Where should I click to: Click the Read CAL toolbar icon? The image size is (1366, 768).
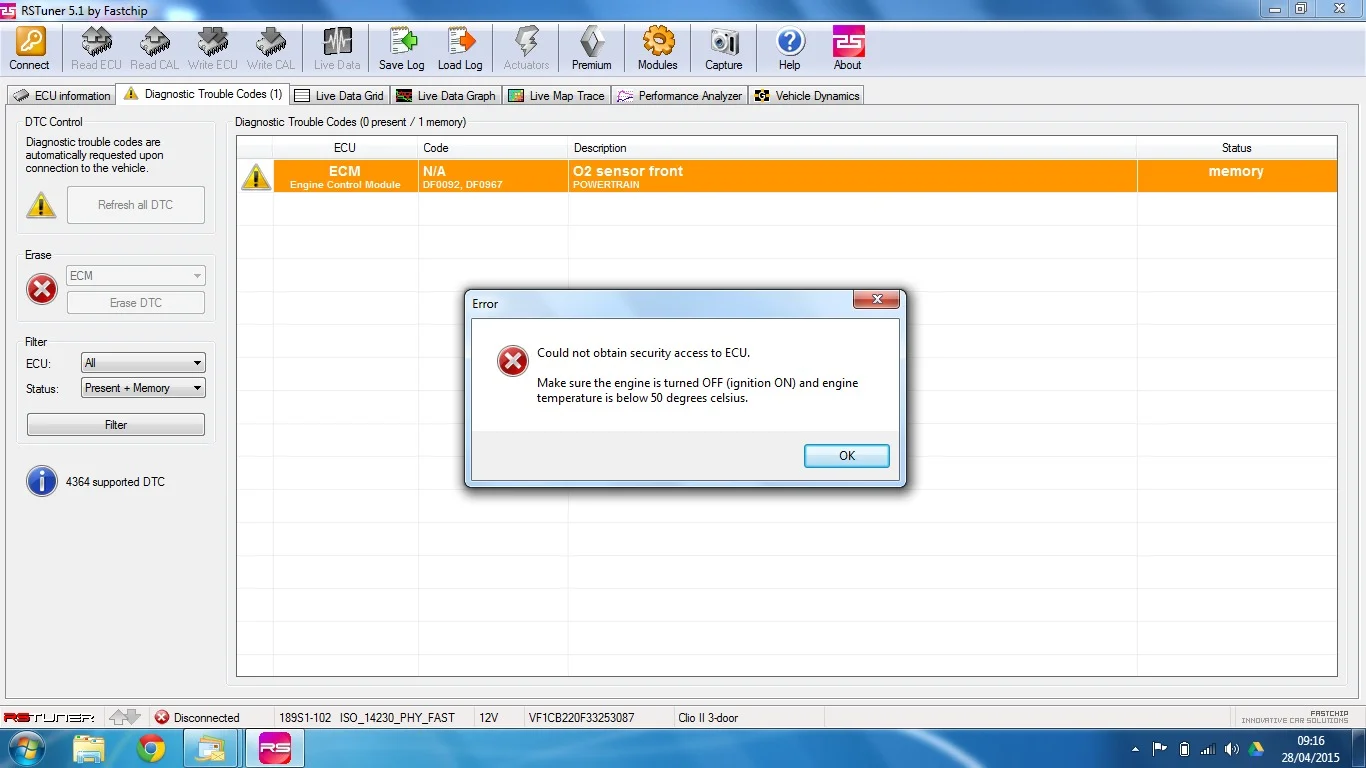pos(154,41)
